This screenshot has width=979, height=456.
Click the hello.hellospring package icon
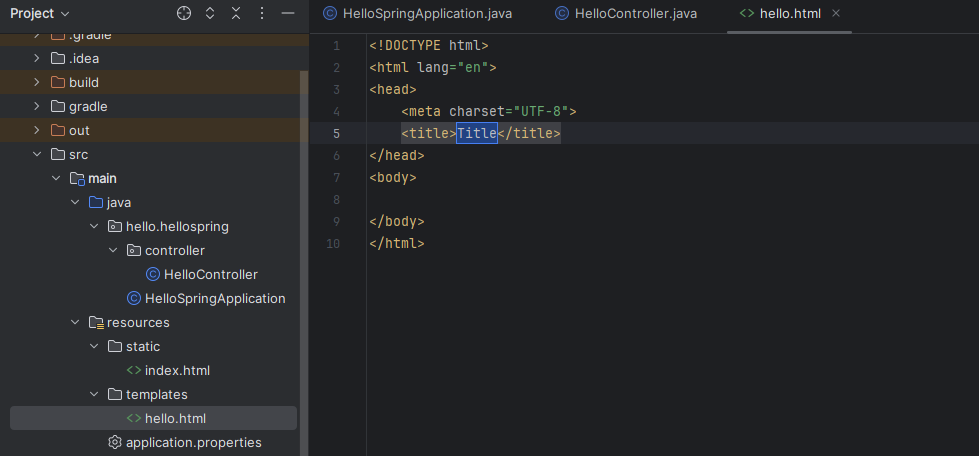tap(116, 226)
